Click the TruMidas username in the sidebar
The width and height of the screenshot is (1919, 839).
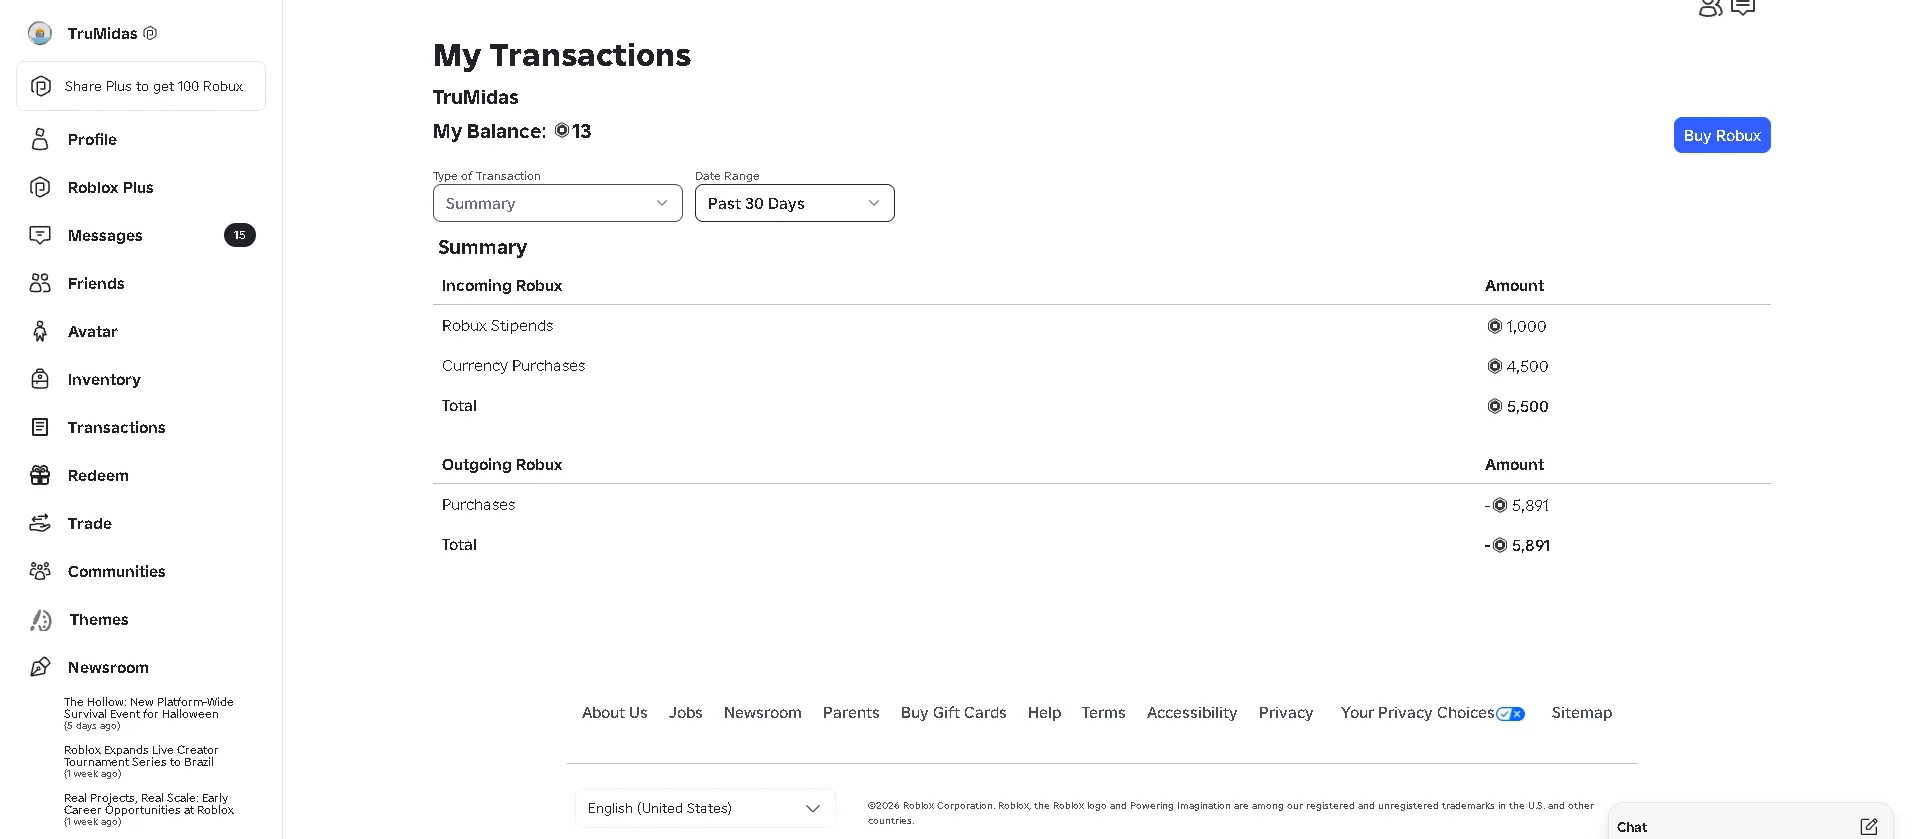click(102, 33)
